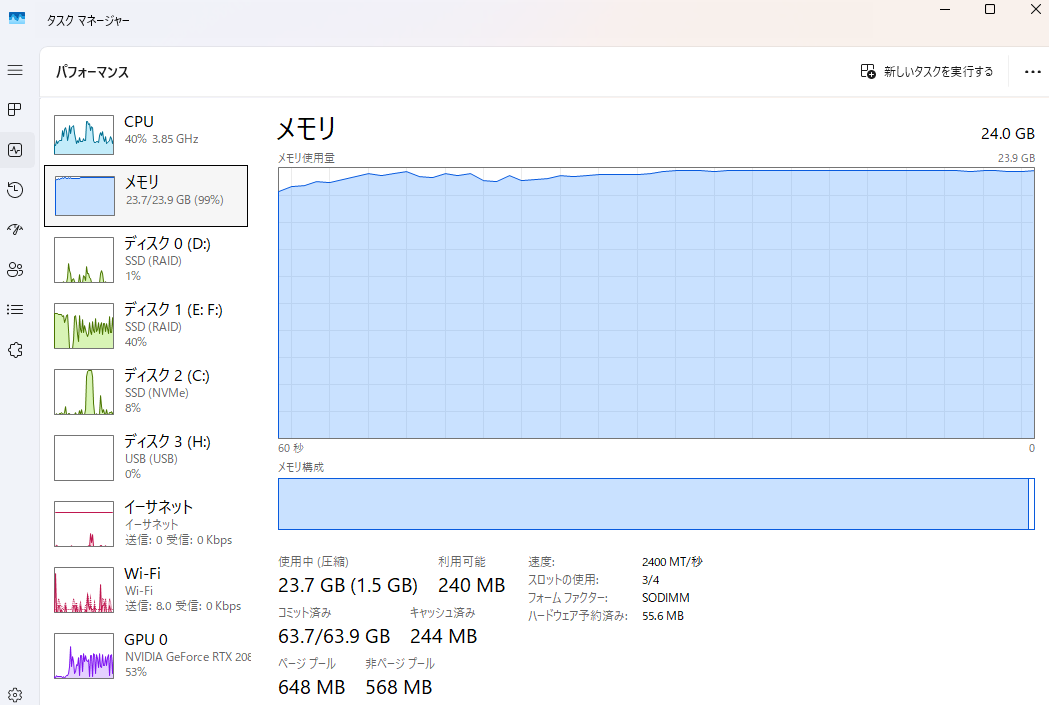1049x705 pixels.
Task: Select ディスク 1 (E: F:) item
Action: tap(146, 325)
